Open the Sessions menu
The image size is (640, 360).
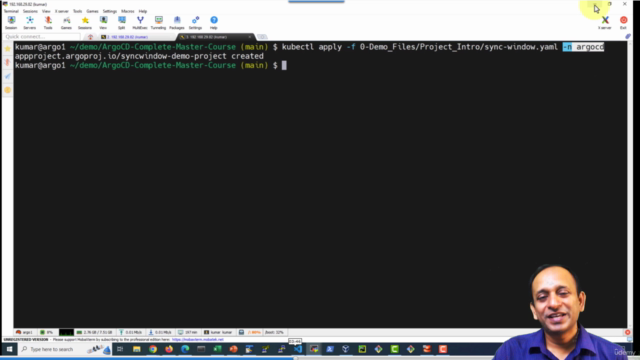tap(30, 11)
